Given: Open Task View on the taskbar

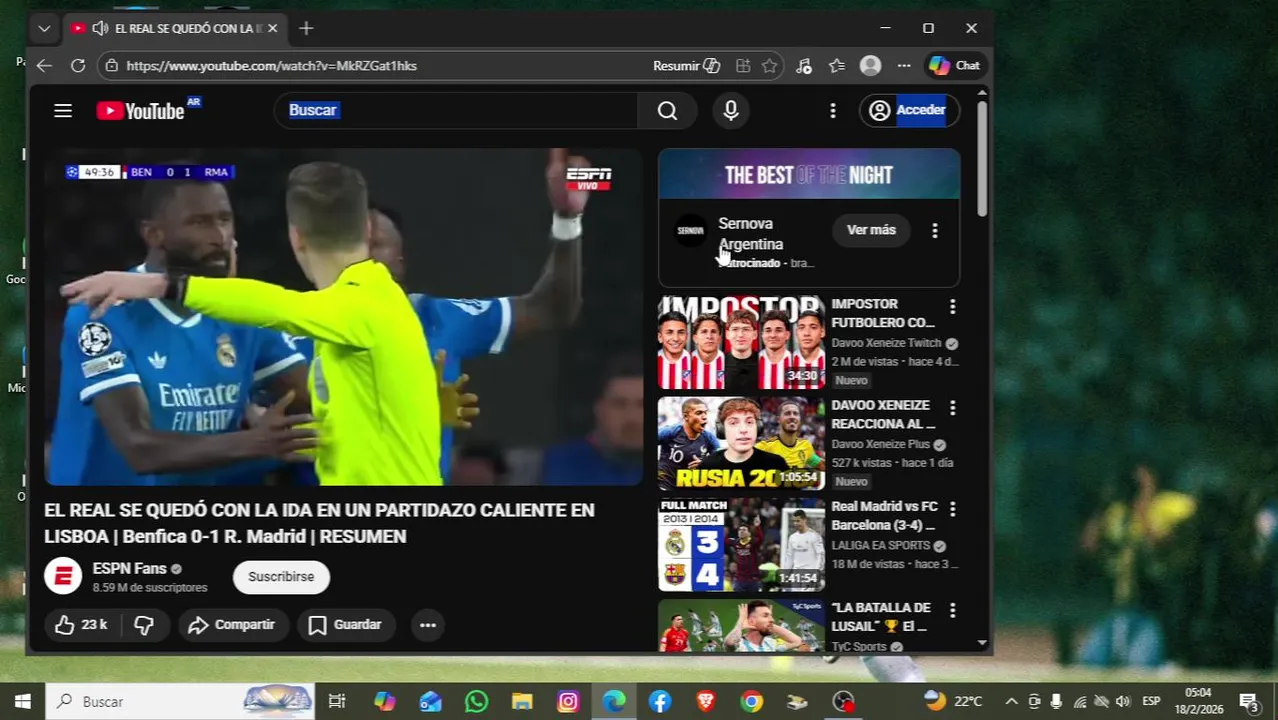Looking at the screenshot, I should [337, 701].
